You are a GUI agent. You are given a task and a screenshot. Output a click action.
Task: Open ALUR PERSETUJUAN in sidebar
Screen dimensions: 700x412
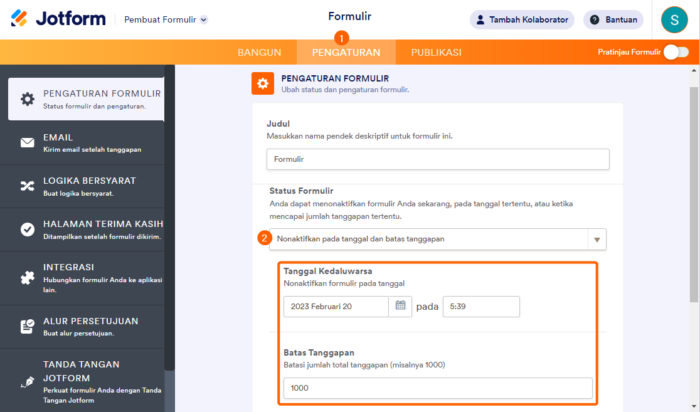click(x=82, y=326)
